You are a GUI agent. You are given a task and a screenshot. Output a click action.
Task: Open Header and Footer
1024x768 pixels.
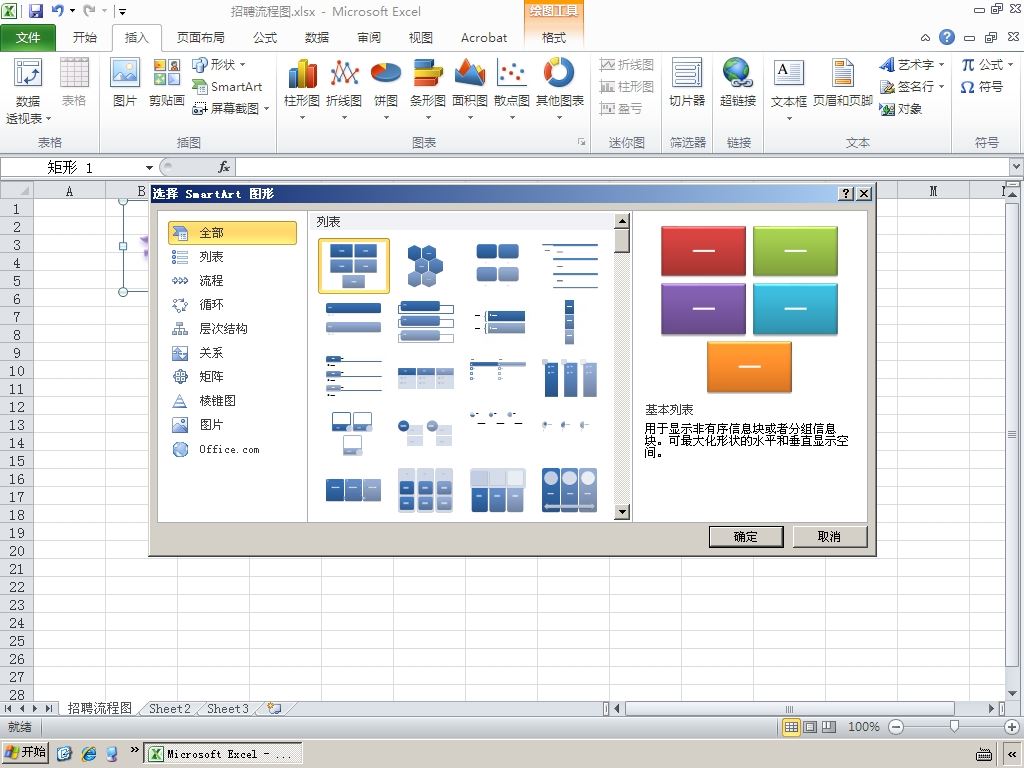tap(842, 82)
